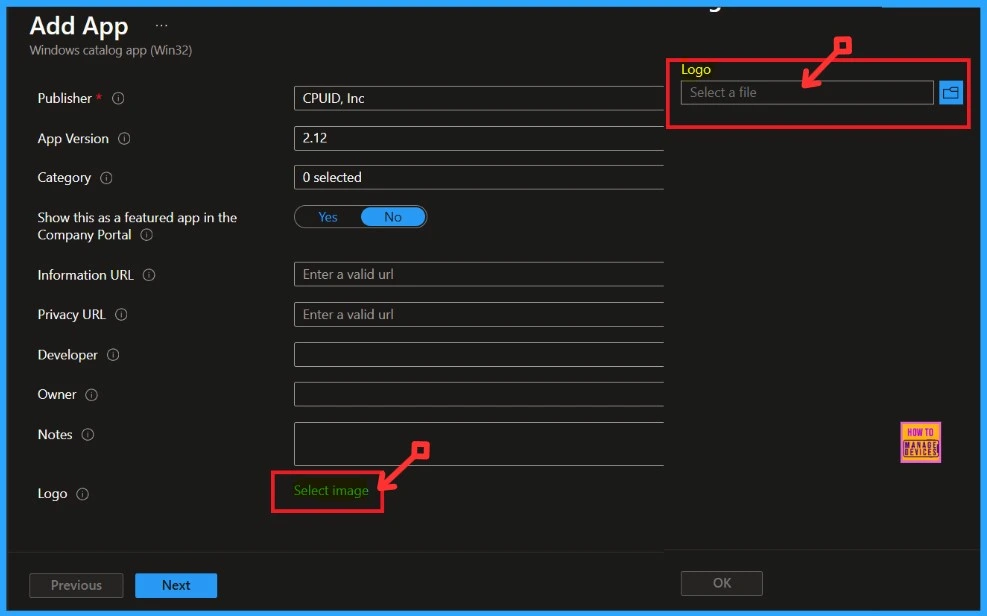Viewport: 987px width, 616px height.
Task: Click the Category info icon
Action: point(106,178)
